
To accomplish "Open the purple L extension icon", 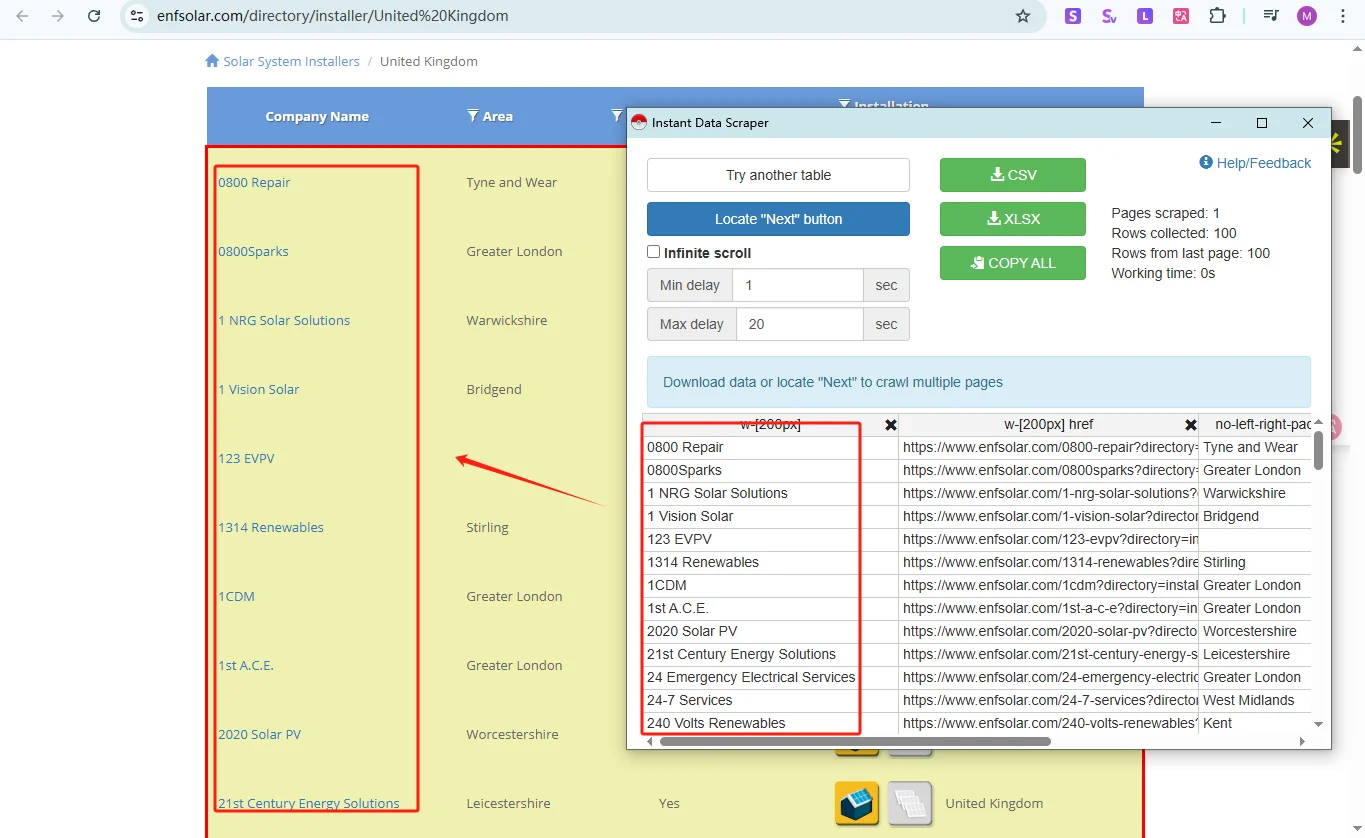I will pyautogui.click(x=1145, y=16).
